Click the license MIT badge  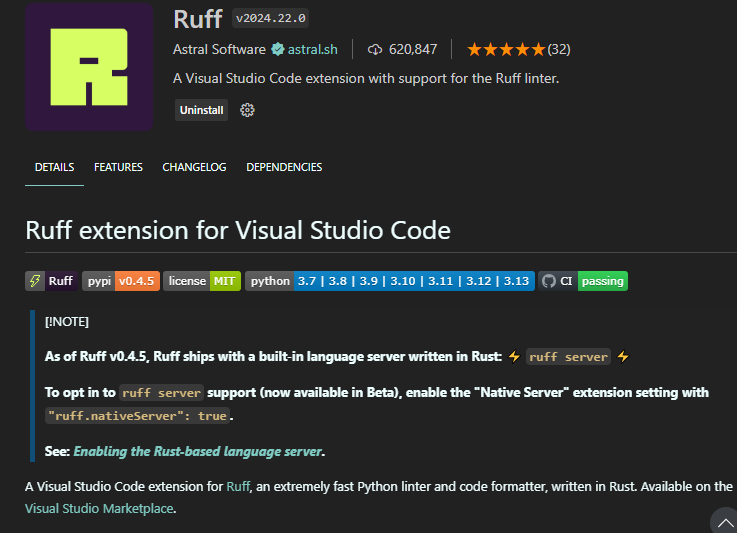tap(202, 281)
